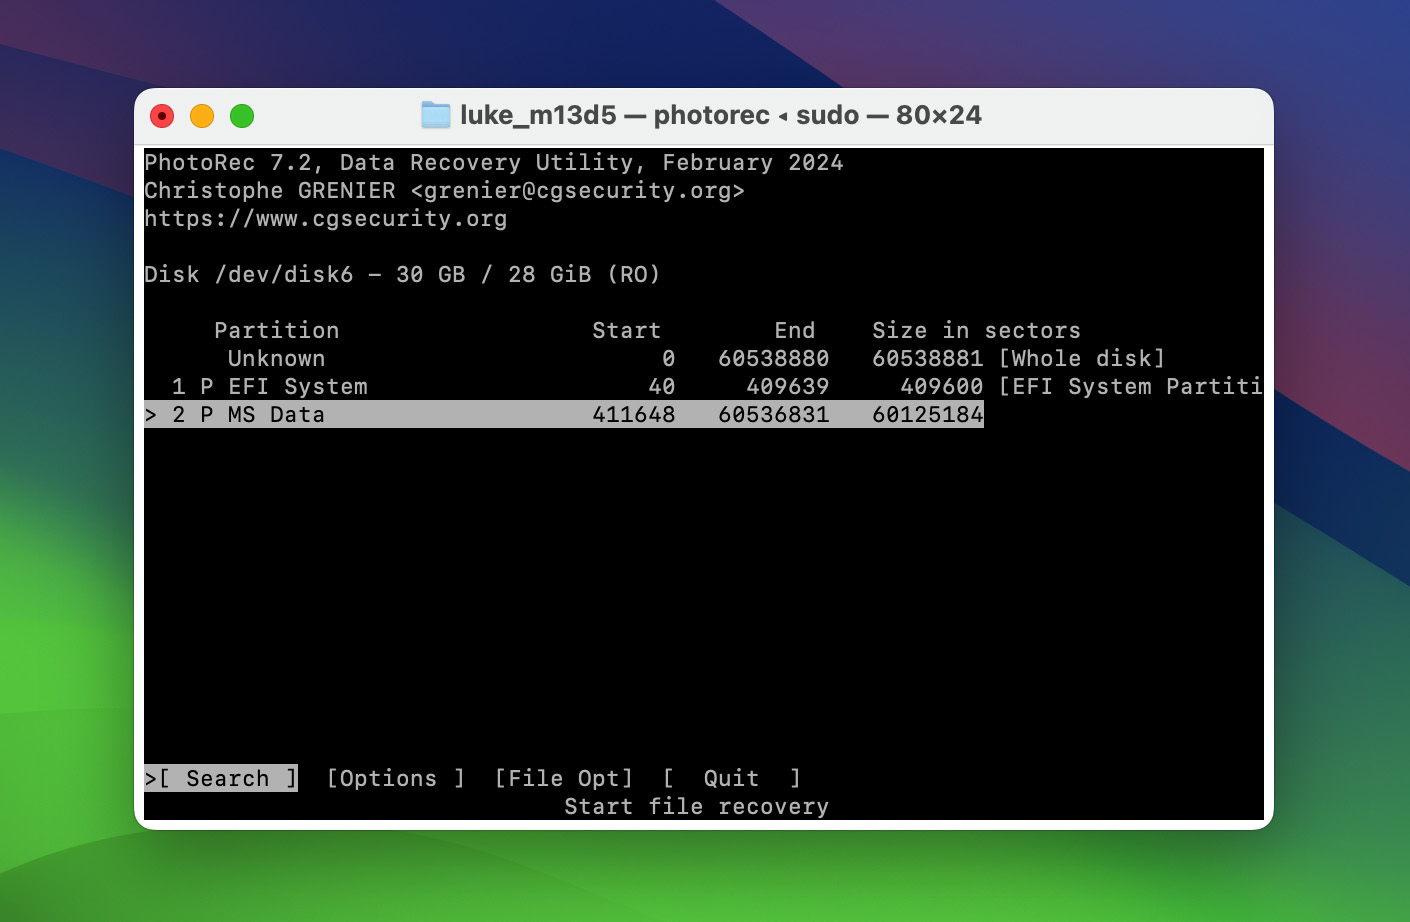The width and height of the screenshot is (1410, 922).
Task: Minimize the terminal with yellow button
Action: coord(202,116)
